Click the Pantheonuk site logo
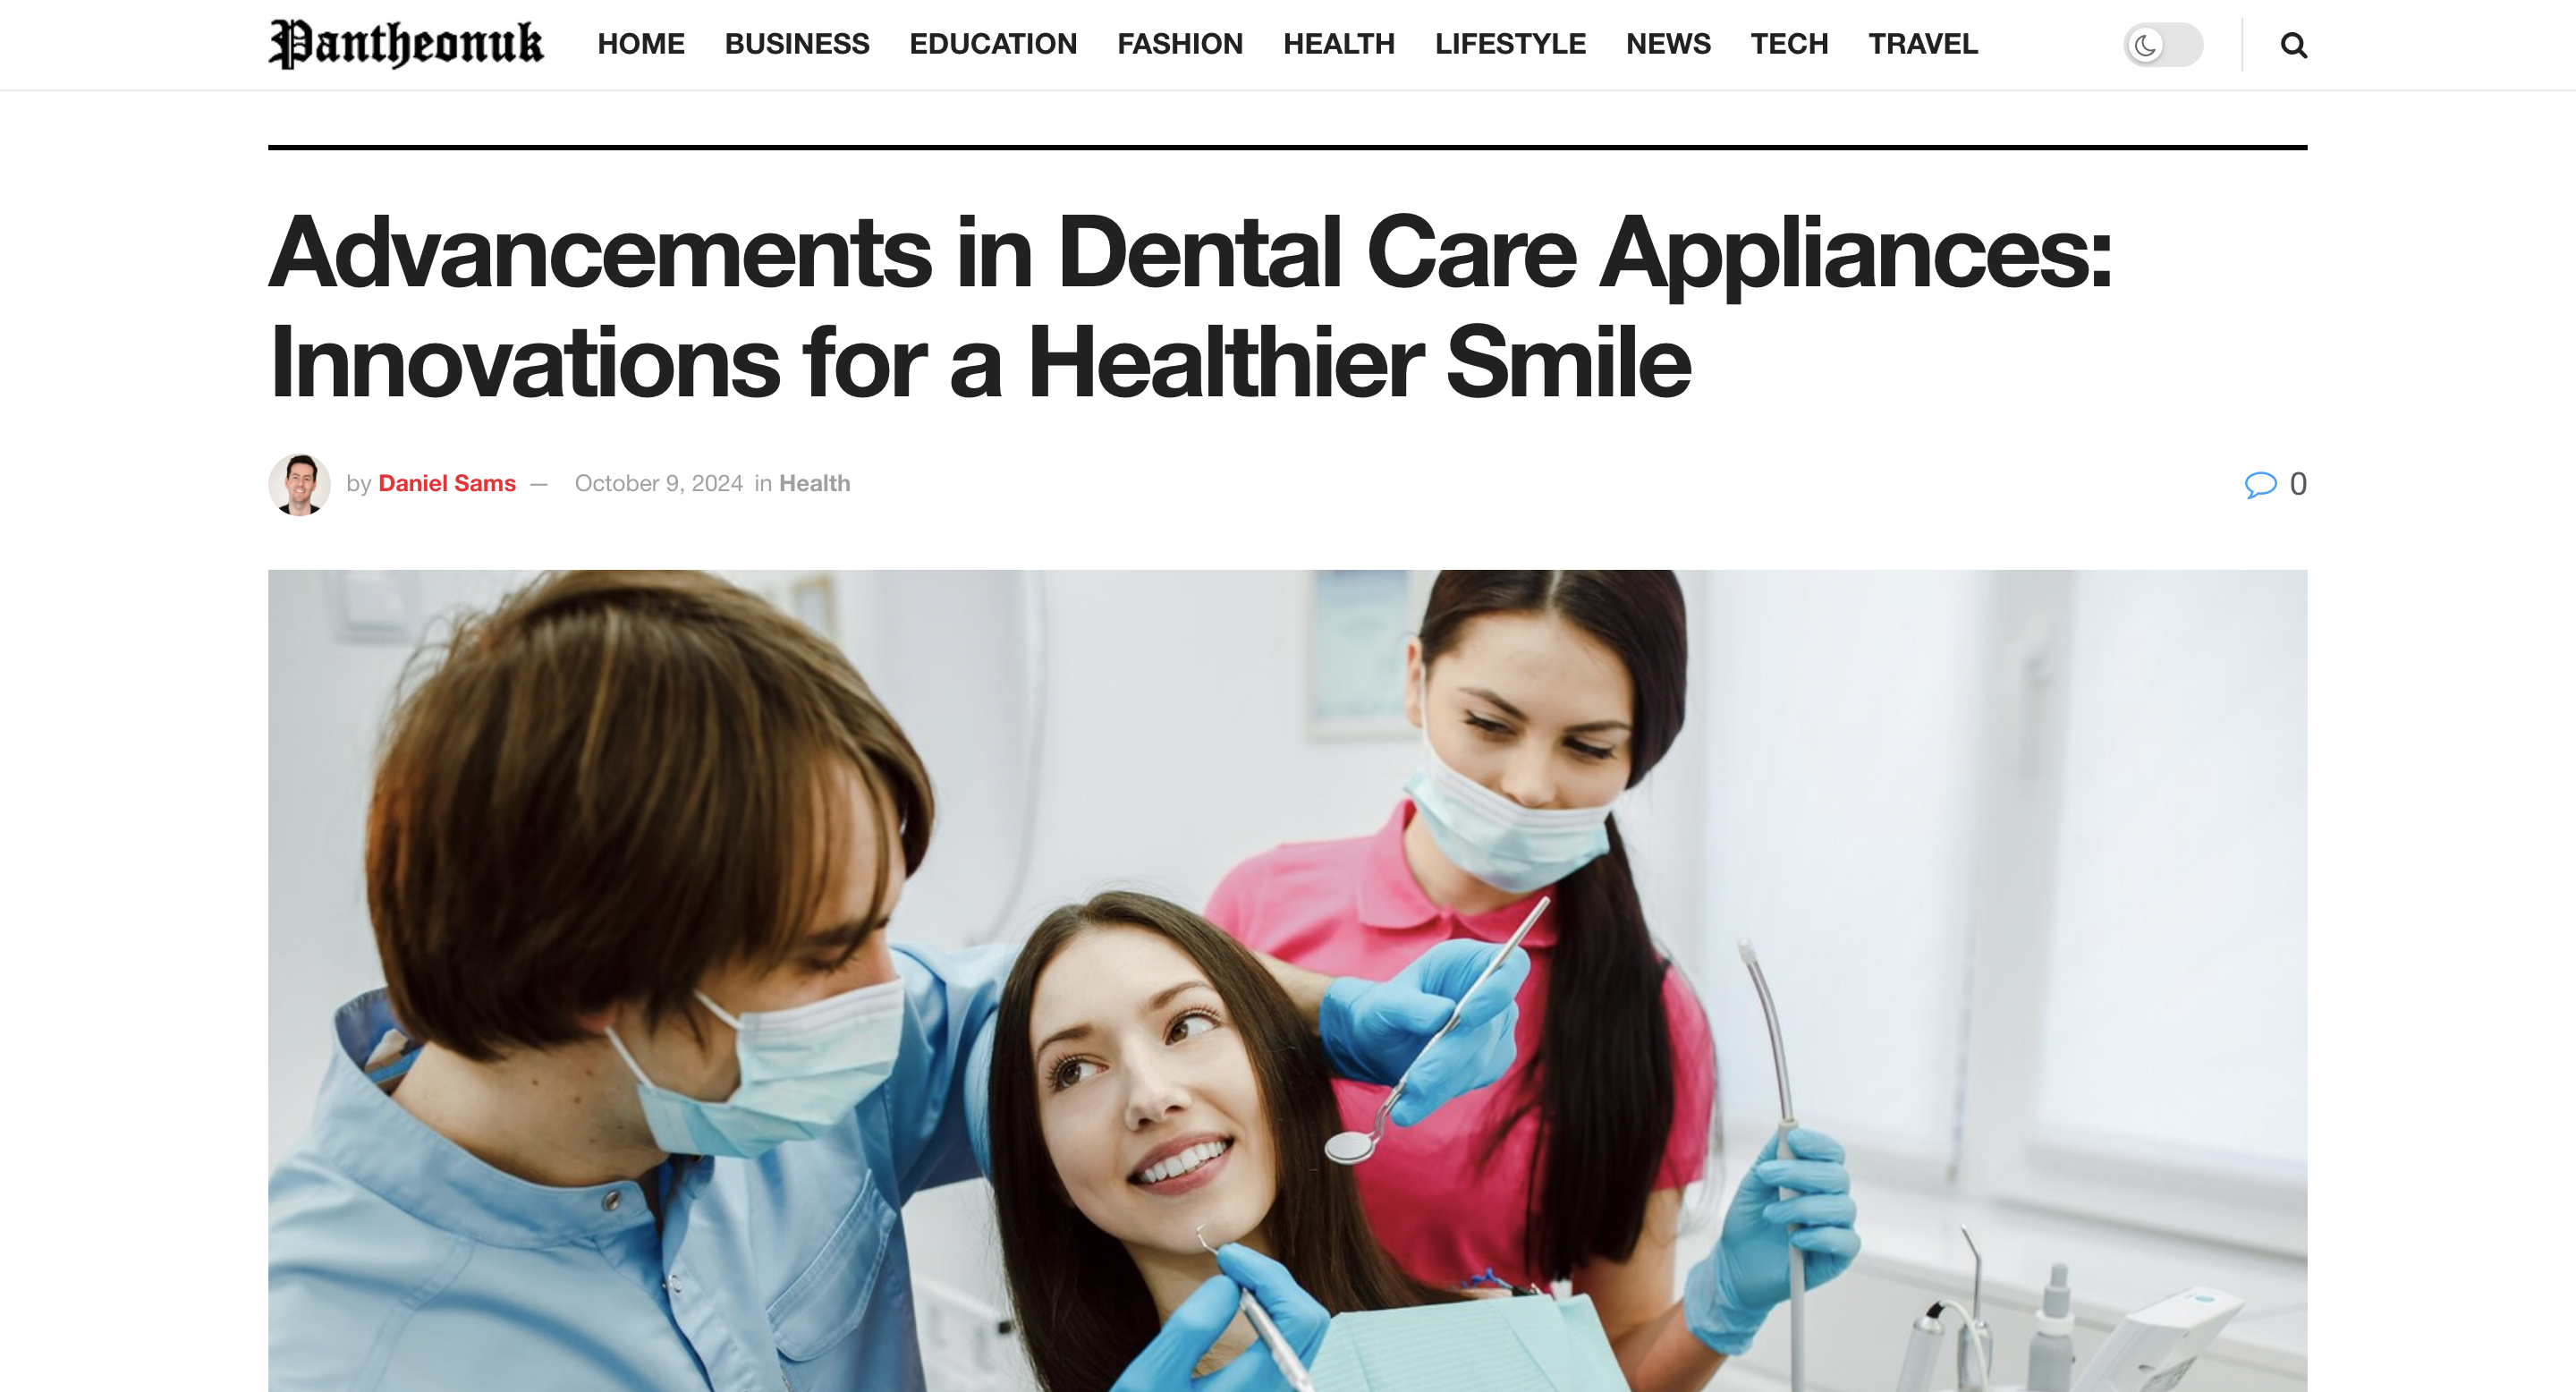This screenshot has height=1392, width=2576. click(406, 45)
